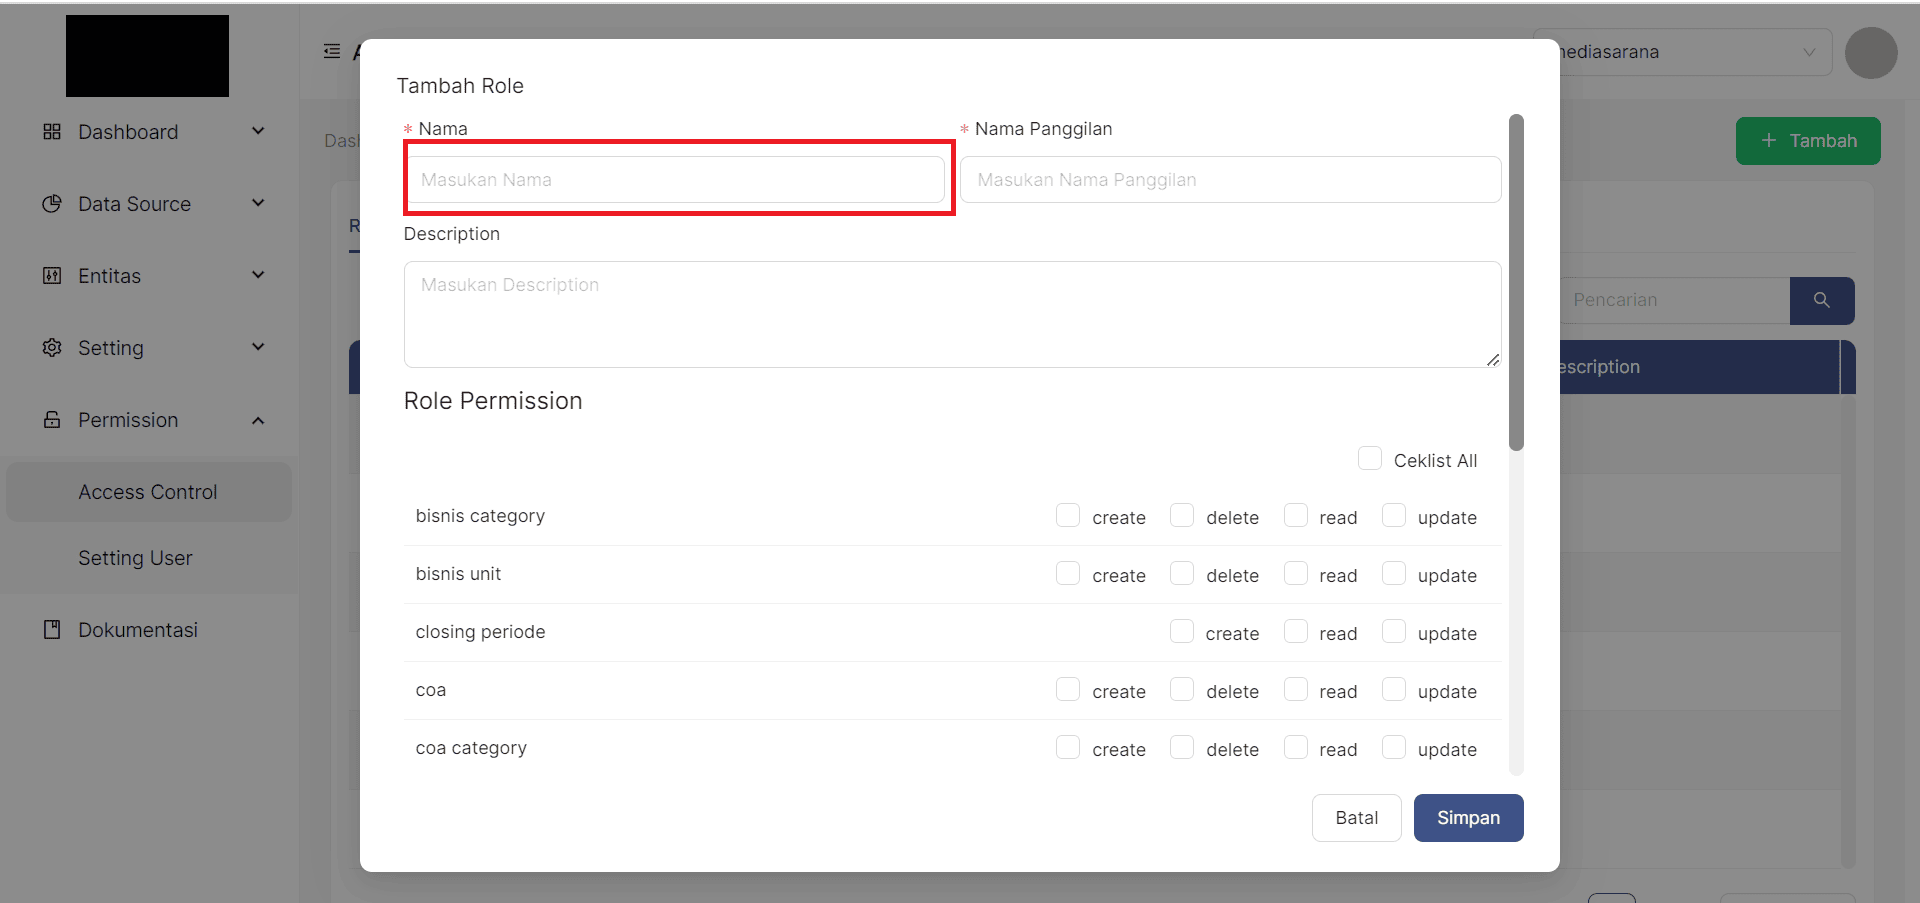Click the Masukan Nama input field
Image resolution: width=1920 pixels, height=903 pixels.
(x=675, y=180)
